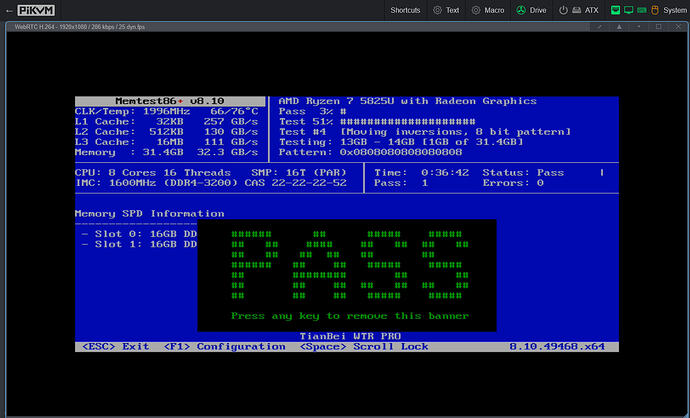The width and height of the screenshot is (690, 418).
Task: Click the green monitor video status icon
Action: point(628,10)
